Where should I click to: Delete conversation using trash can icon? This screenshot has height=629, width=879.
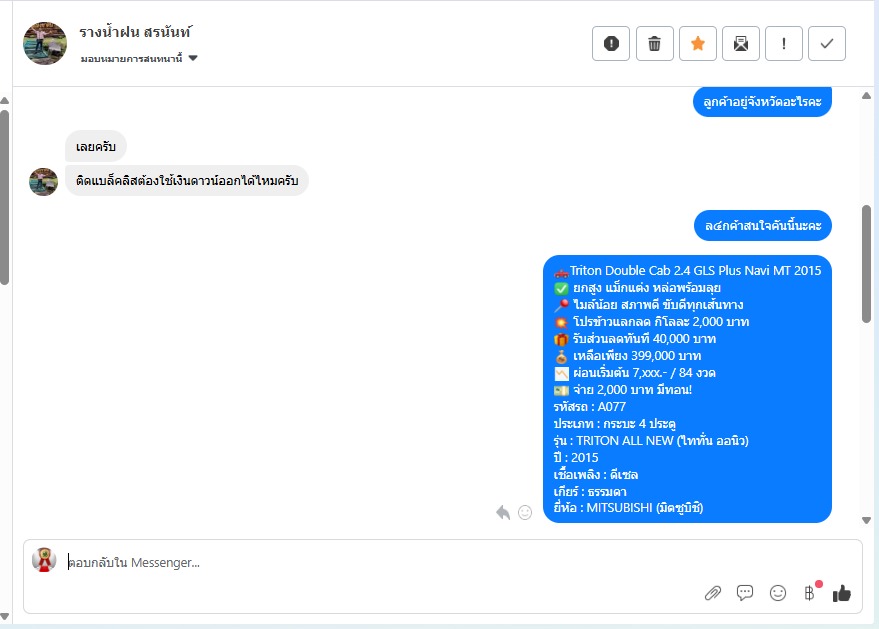[654, 43]
